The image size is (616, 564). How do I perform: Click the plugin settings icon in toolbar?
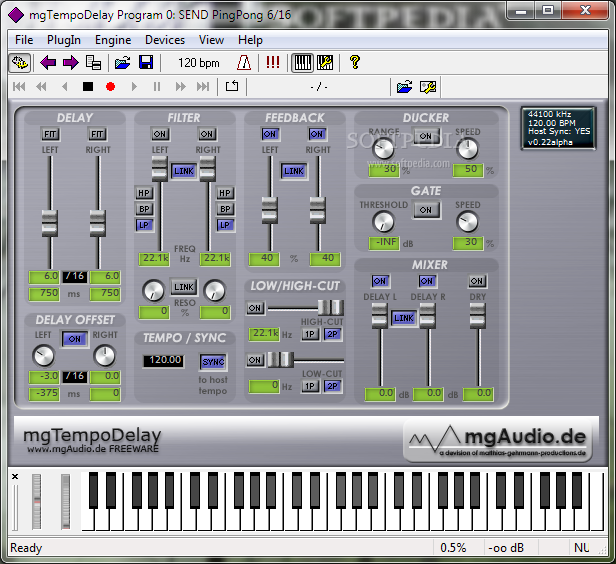pos(20,63)
